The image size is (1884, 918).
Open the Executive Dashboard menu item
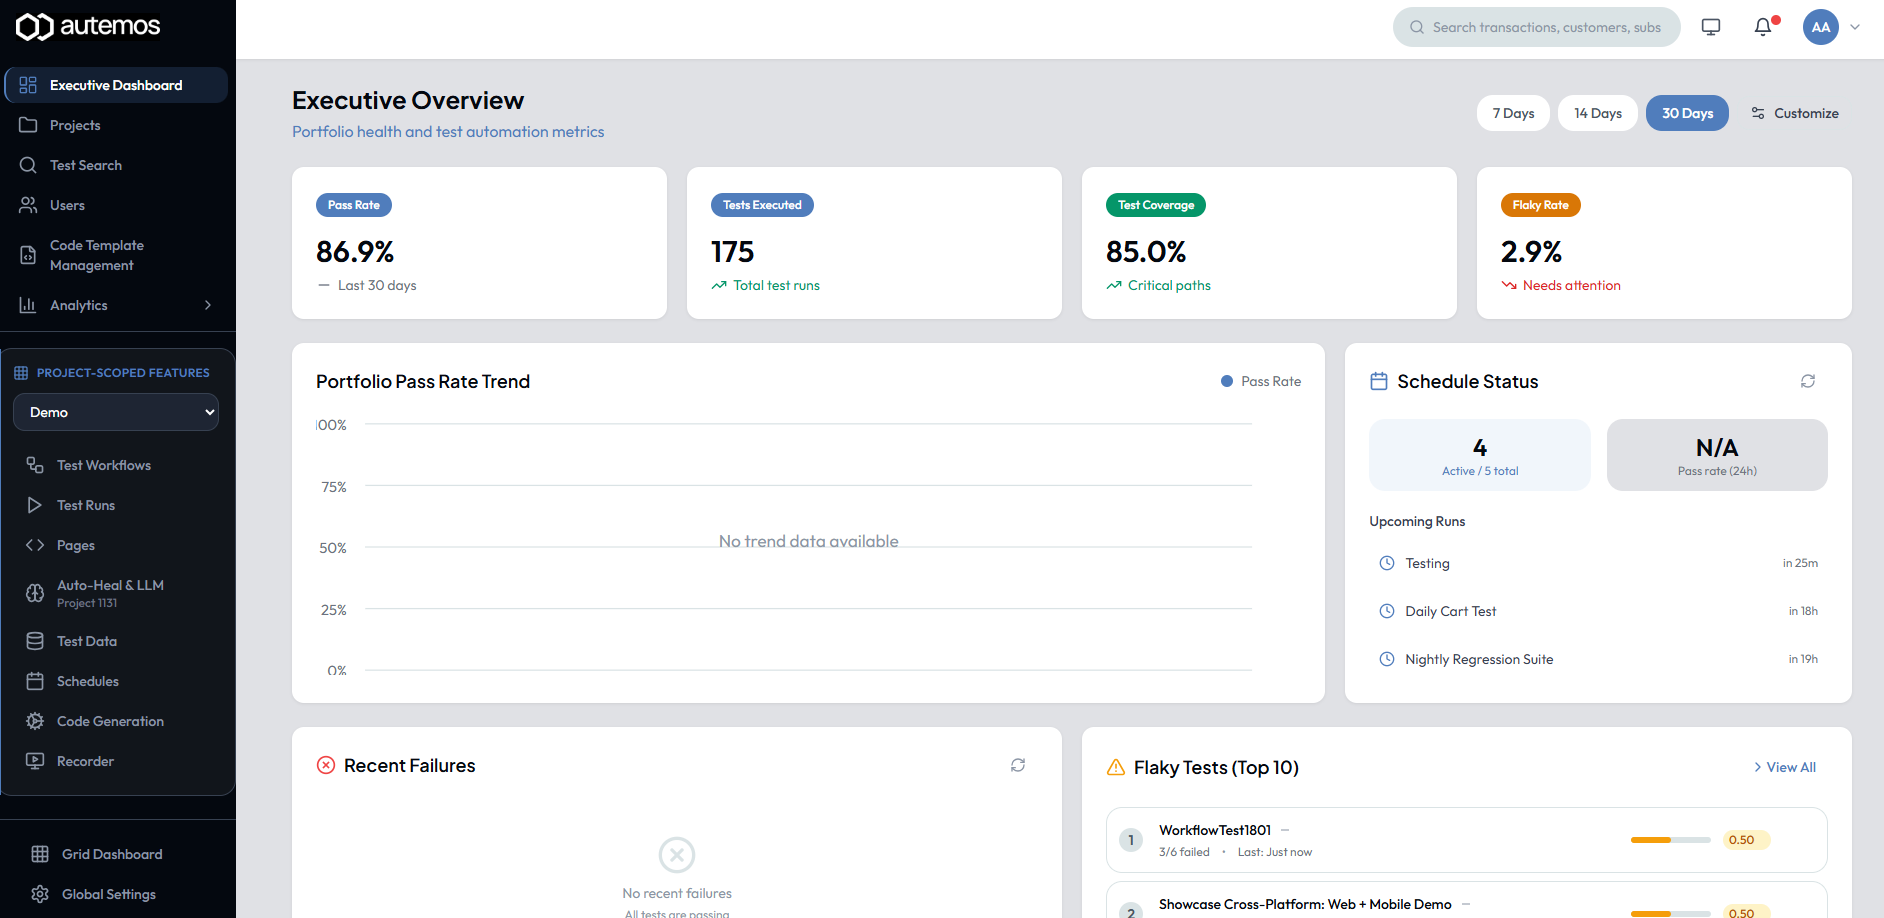[x=116, y=85]
